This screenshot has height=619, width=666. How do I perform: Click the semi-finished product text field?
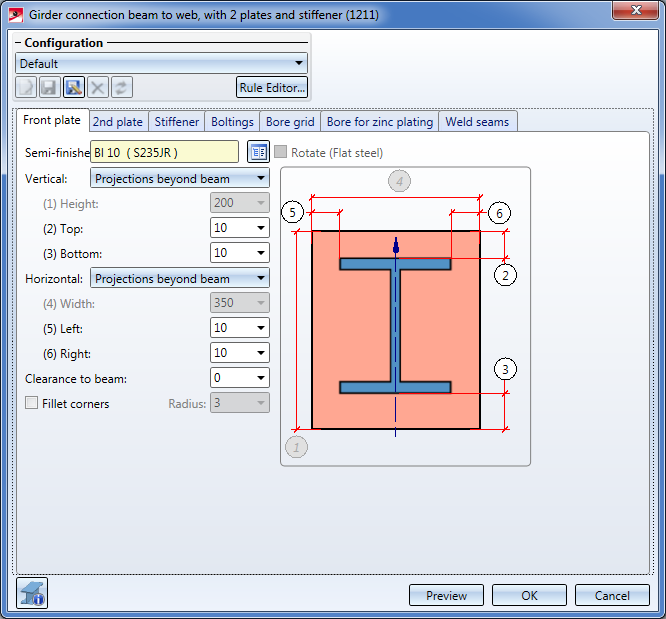(164, 152)
